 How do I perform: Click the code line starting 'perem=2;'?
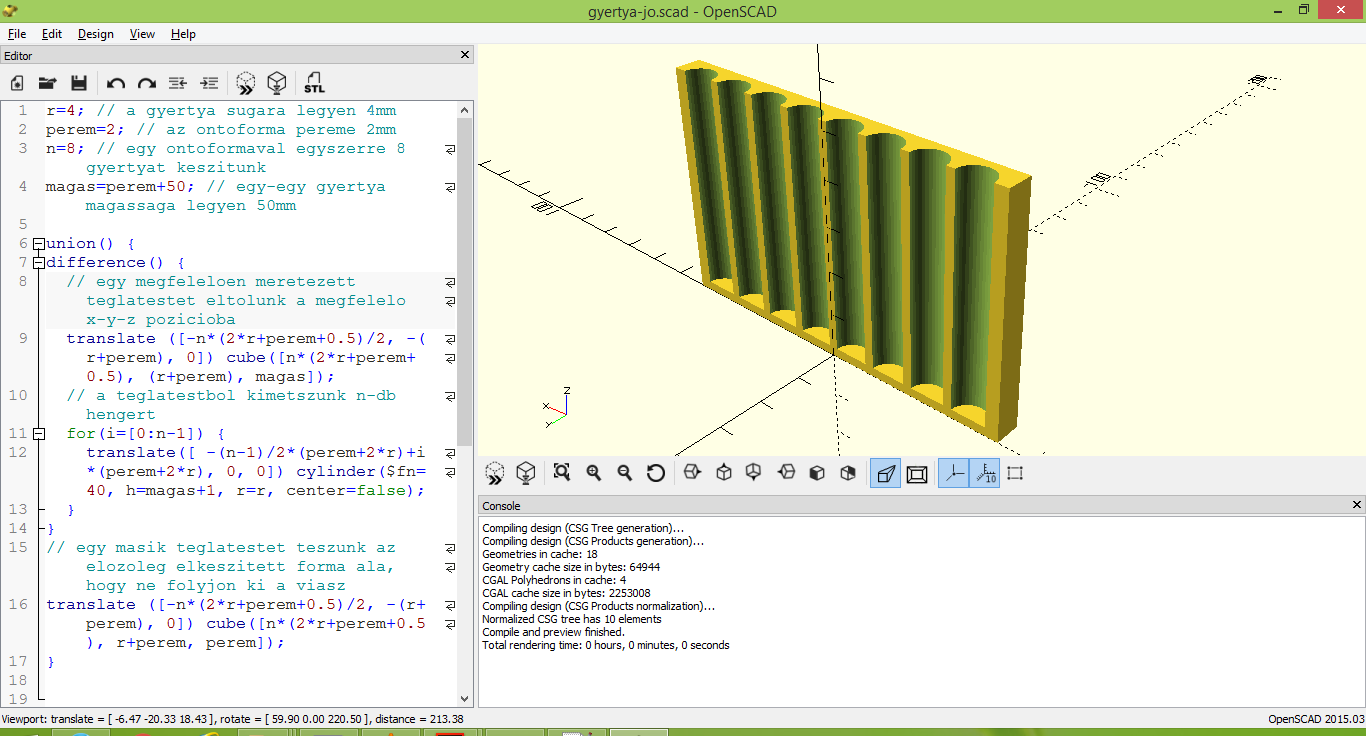tap(221, 130)
